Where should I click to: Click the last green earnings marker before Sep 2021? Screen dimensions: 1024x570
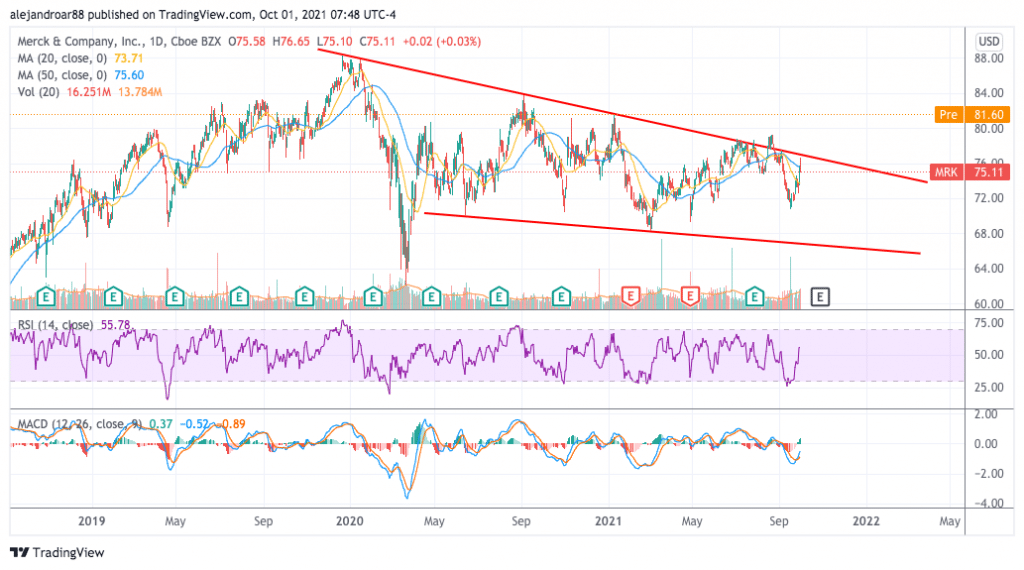[x=755, y=296]
